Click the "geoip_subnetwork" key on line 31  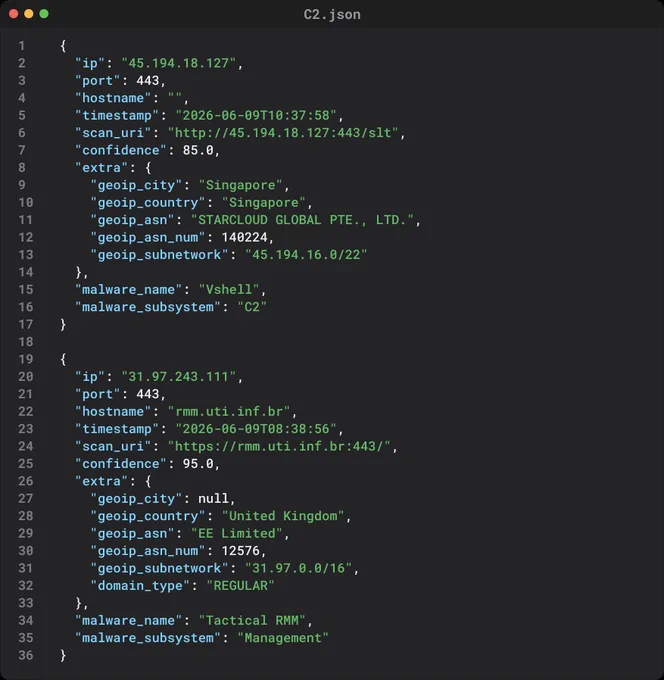[159, 568]
